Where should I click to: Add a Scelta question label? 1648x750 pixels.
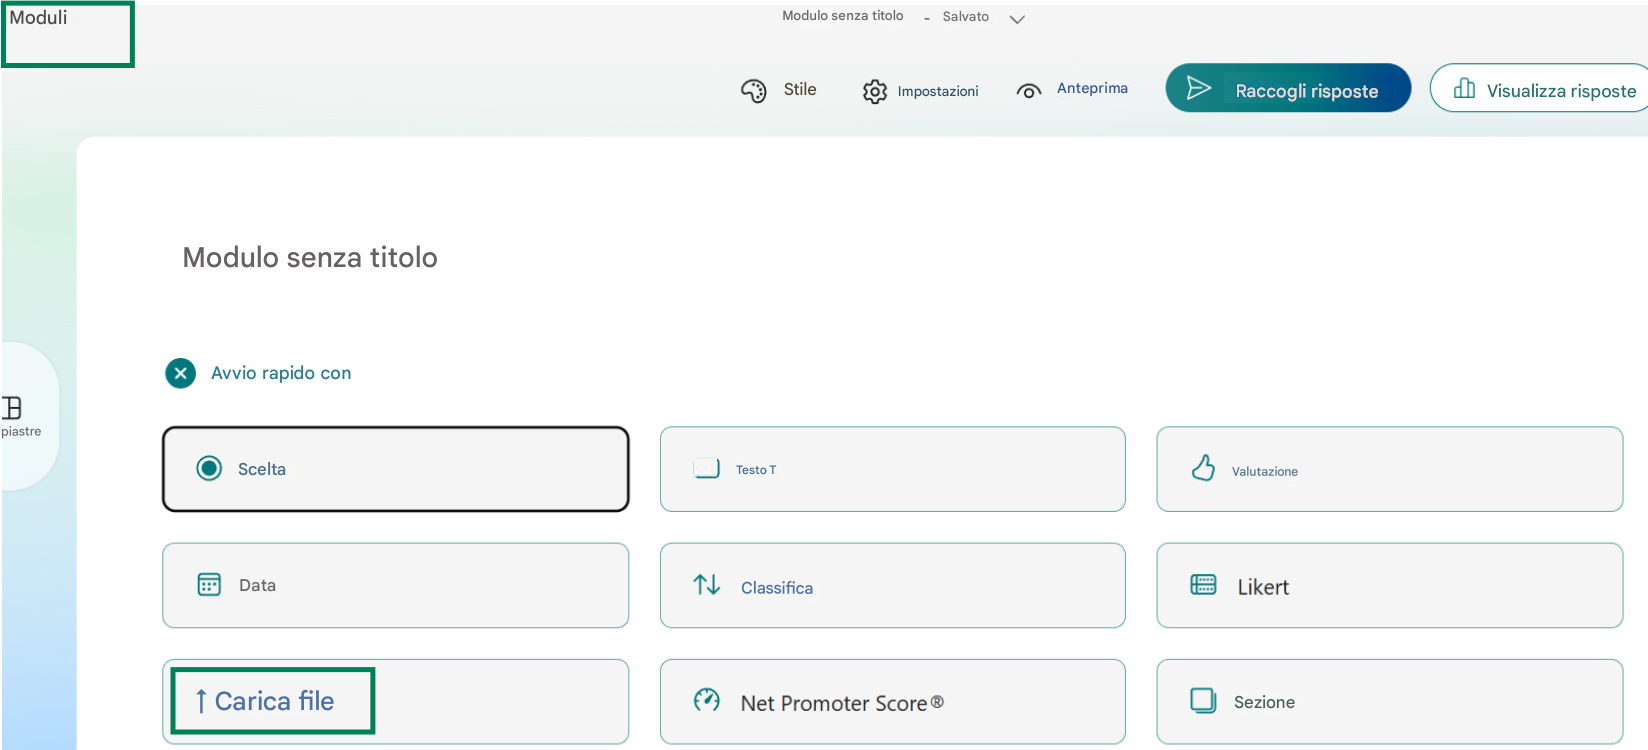(262, 469)
